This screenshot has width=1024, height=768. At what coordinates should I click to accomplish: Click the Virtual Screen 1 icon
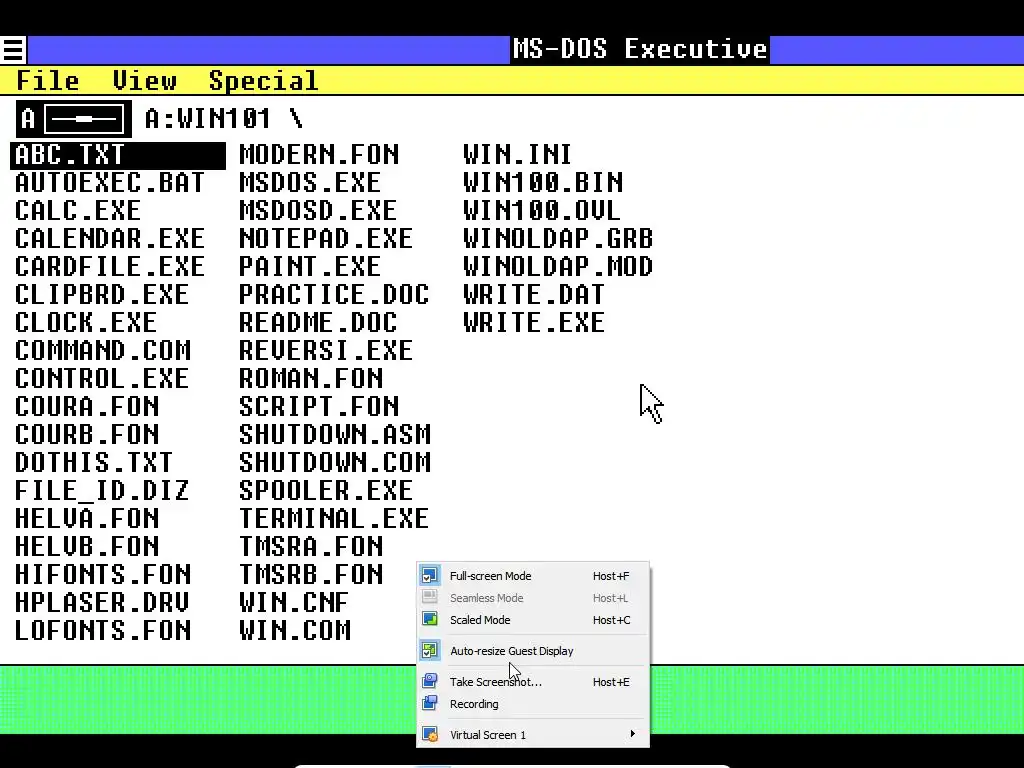click(x=430, y=734)
